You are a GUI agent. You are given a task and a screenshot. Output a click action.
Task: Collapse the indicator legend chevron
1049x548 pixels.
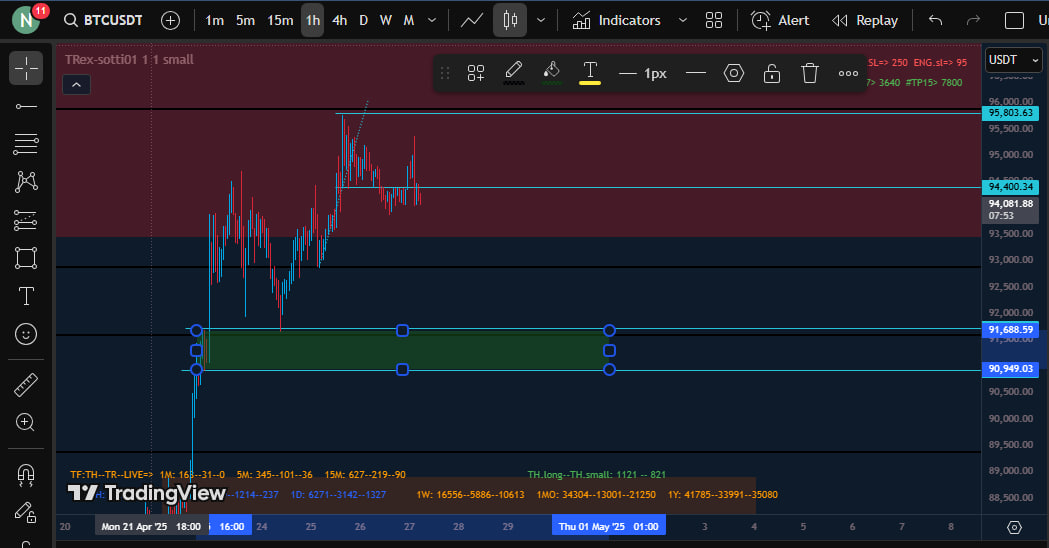tap(76, 84)
